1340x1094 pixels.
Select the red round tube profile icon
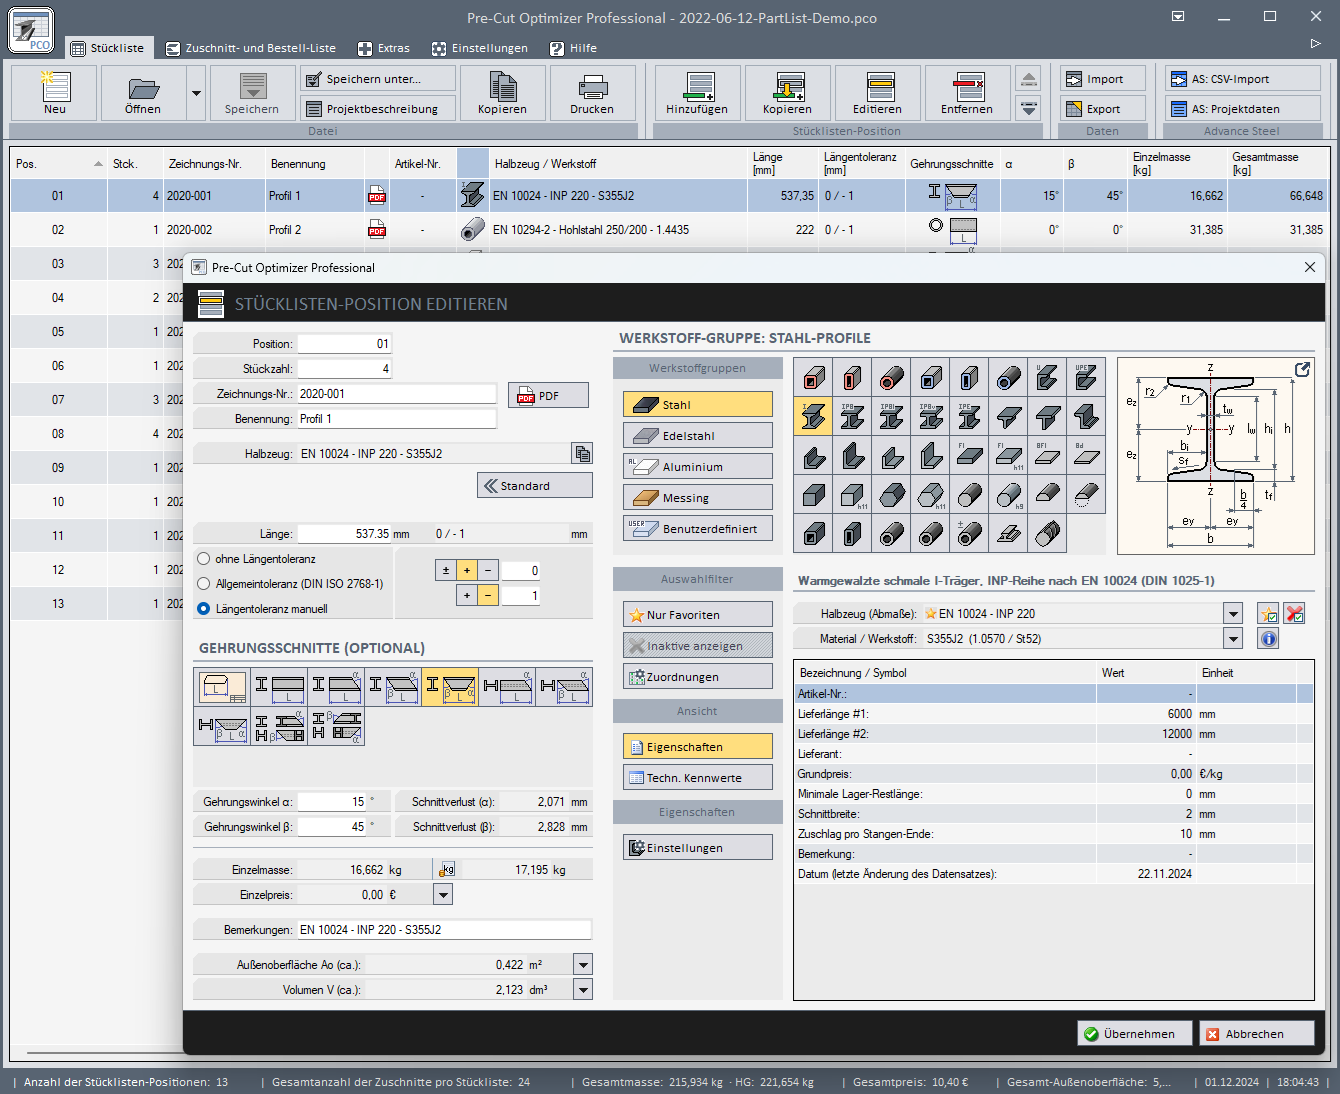click(x=891, y=378)
